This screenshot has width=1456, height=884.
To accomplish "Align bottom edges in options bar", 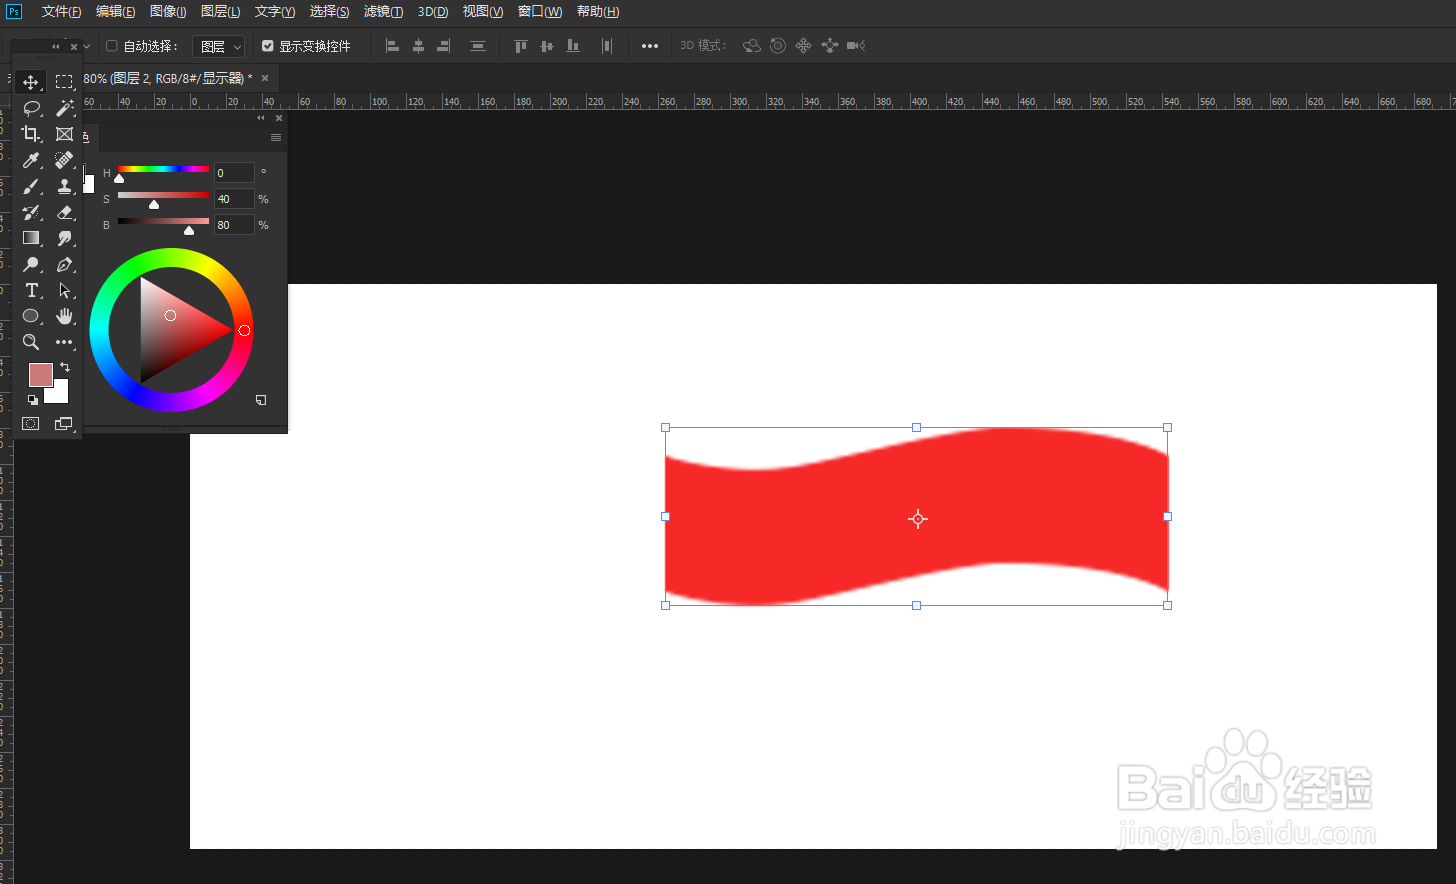I will point(572,46).
